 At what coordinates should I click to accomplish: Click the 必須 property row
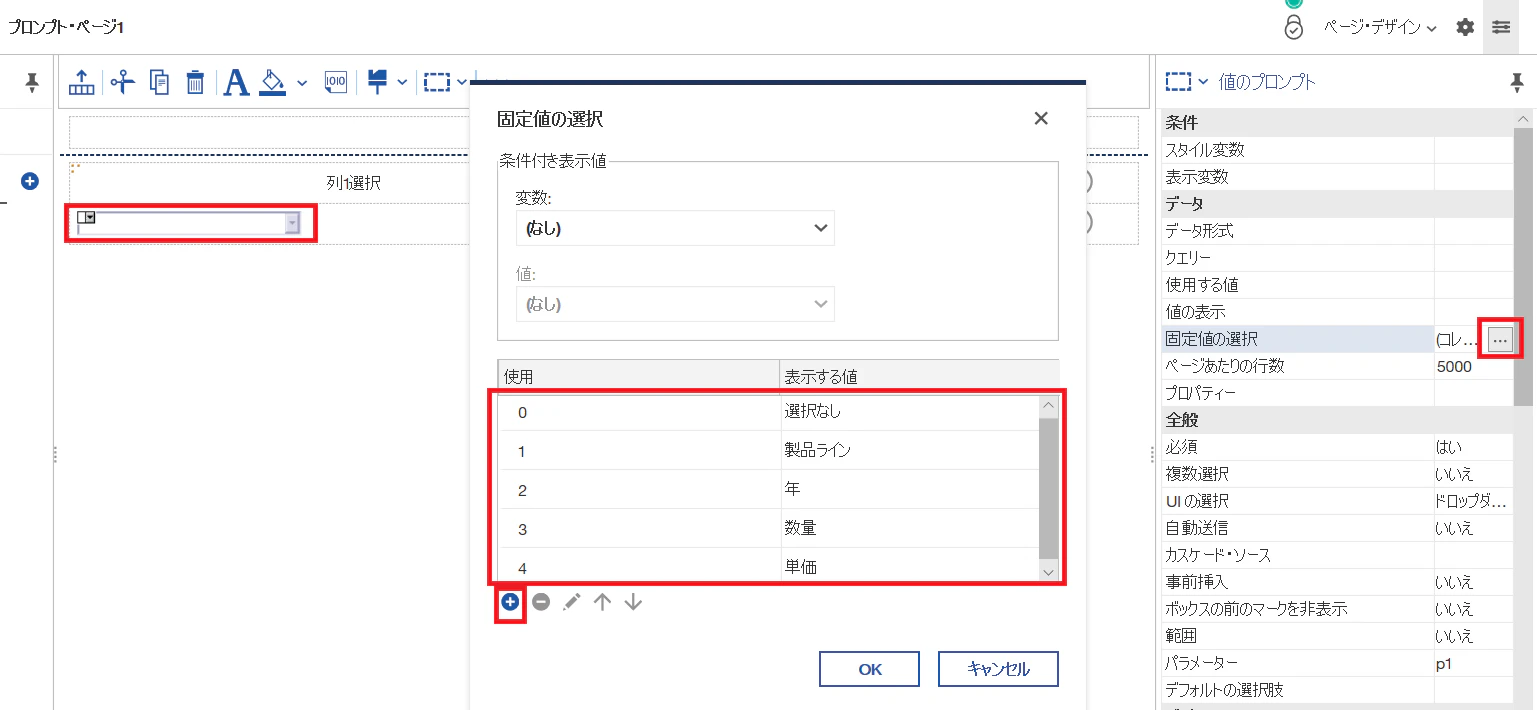point(1337,447)
